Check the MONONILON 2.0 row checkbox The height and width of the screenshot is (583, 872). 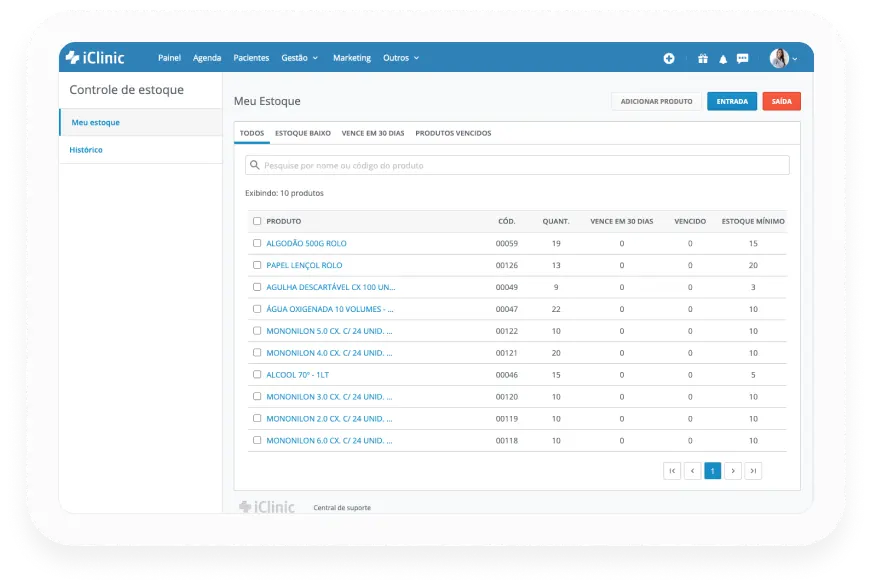pos(257,418)
